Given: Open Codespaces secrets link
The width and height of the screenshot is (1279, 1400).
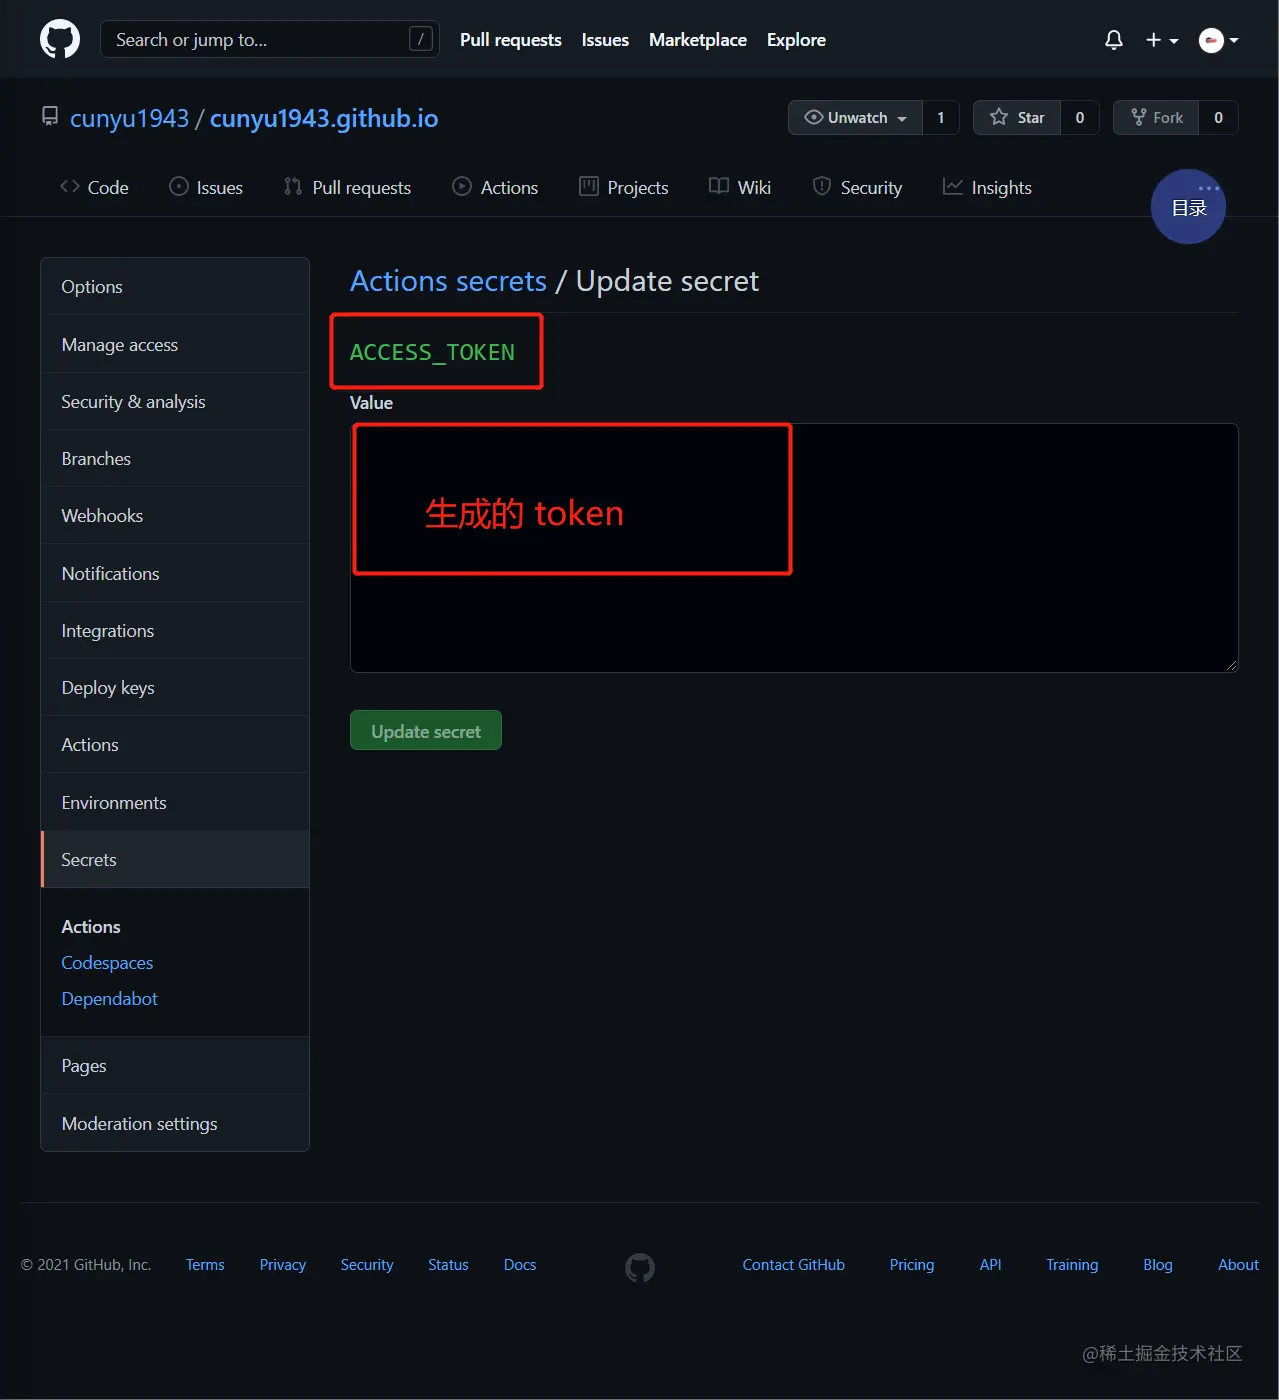Looking at the screenshot, I should coord(107,963).
